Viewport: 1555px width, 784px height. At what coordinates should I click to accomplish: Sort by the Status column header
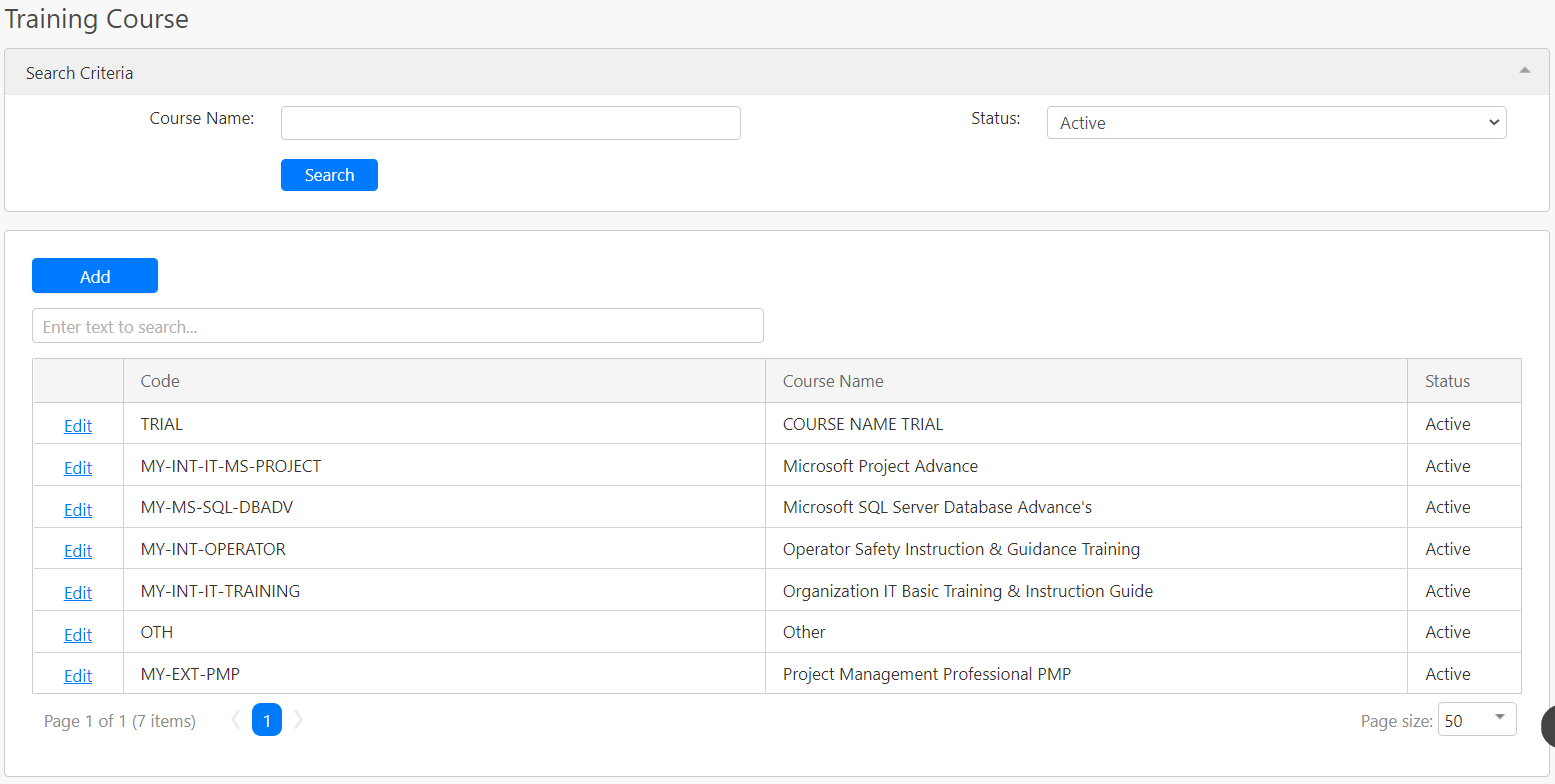tap(1464, 381)
